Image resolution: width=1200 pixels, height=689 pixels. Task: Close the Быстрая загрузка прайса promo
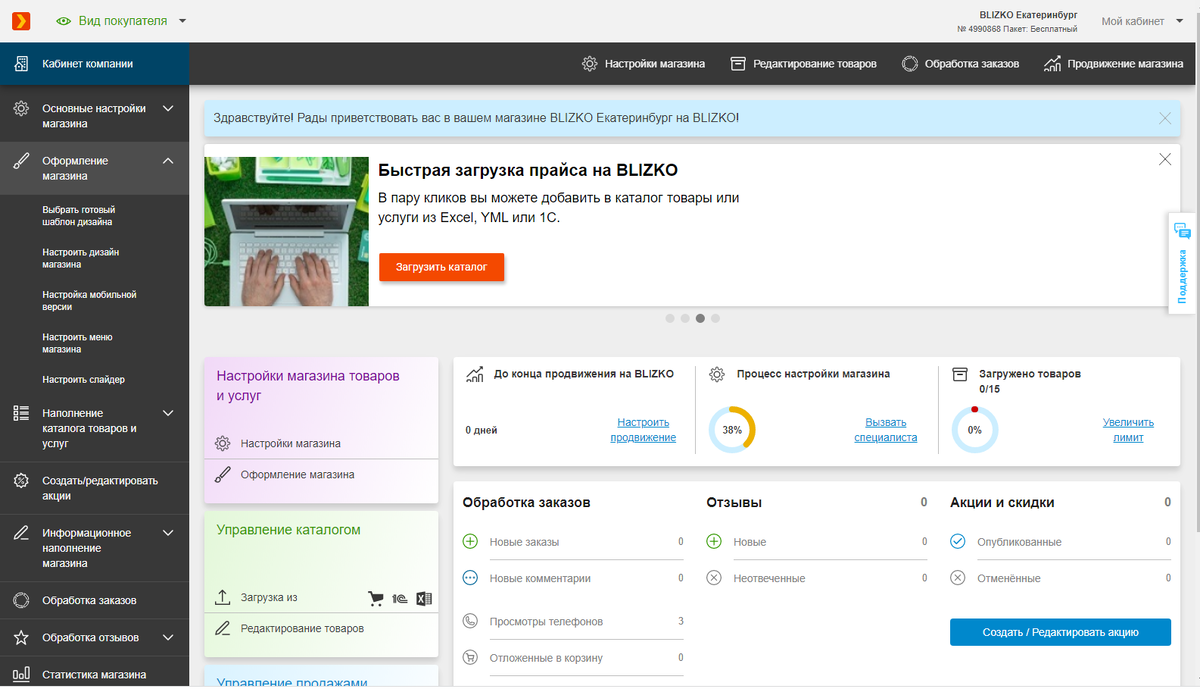point(1165,159)
